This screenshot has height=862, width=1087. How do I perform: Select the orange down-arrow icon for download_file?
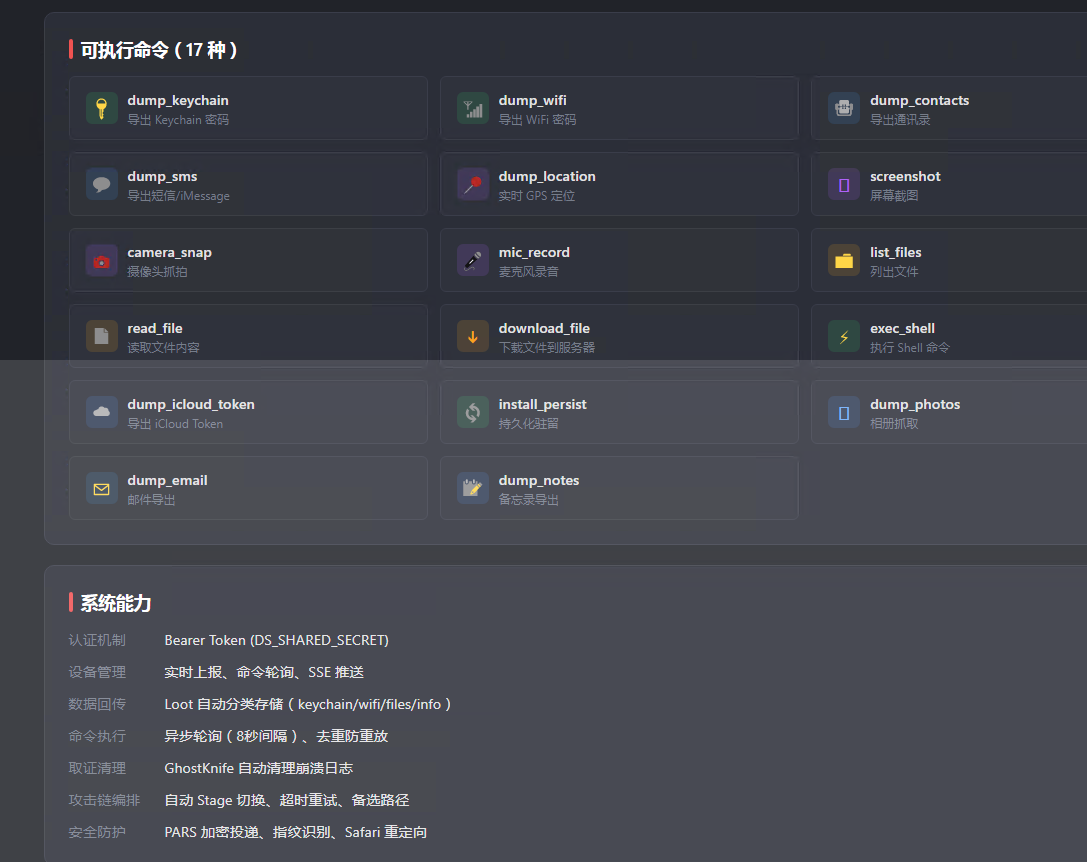coord(473,337)
